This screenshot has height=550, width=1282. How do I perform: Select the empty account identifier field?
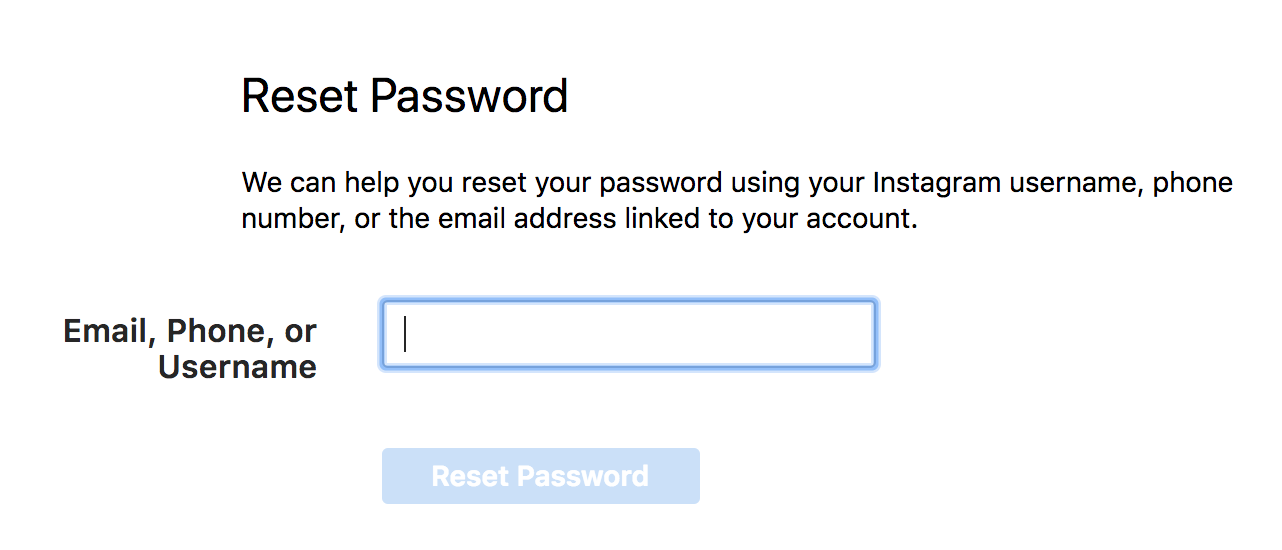(628, 334)
